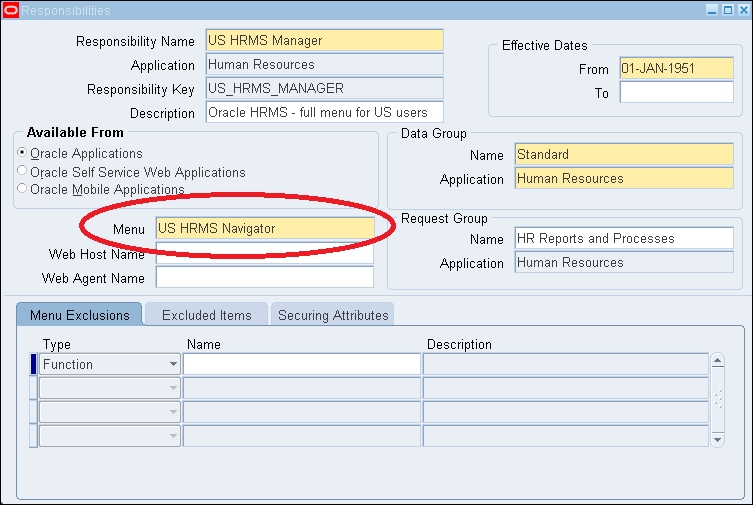Click the Web Host Name field

[265, 253]
